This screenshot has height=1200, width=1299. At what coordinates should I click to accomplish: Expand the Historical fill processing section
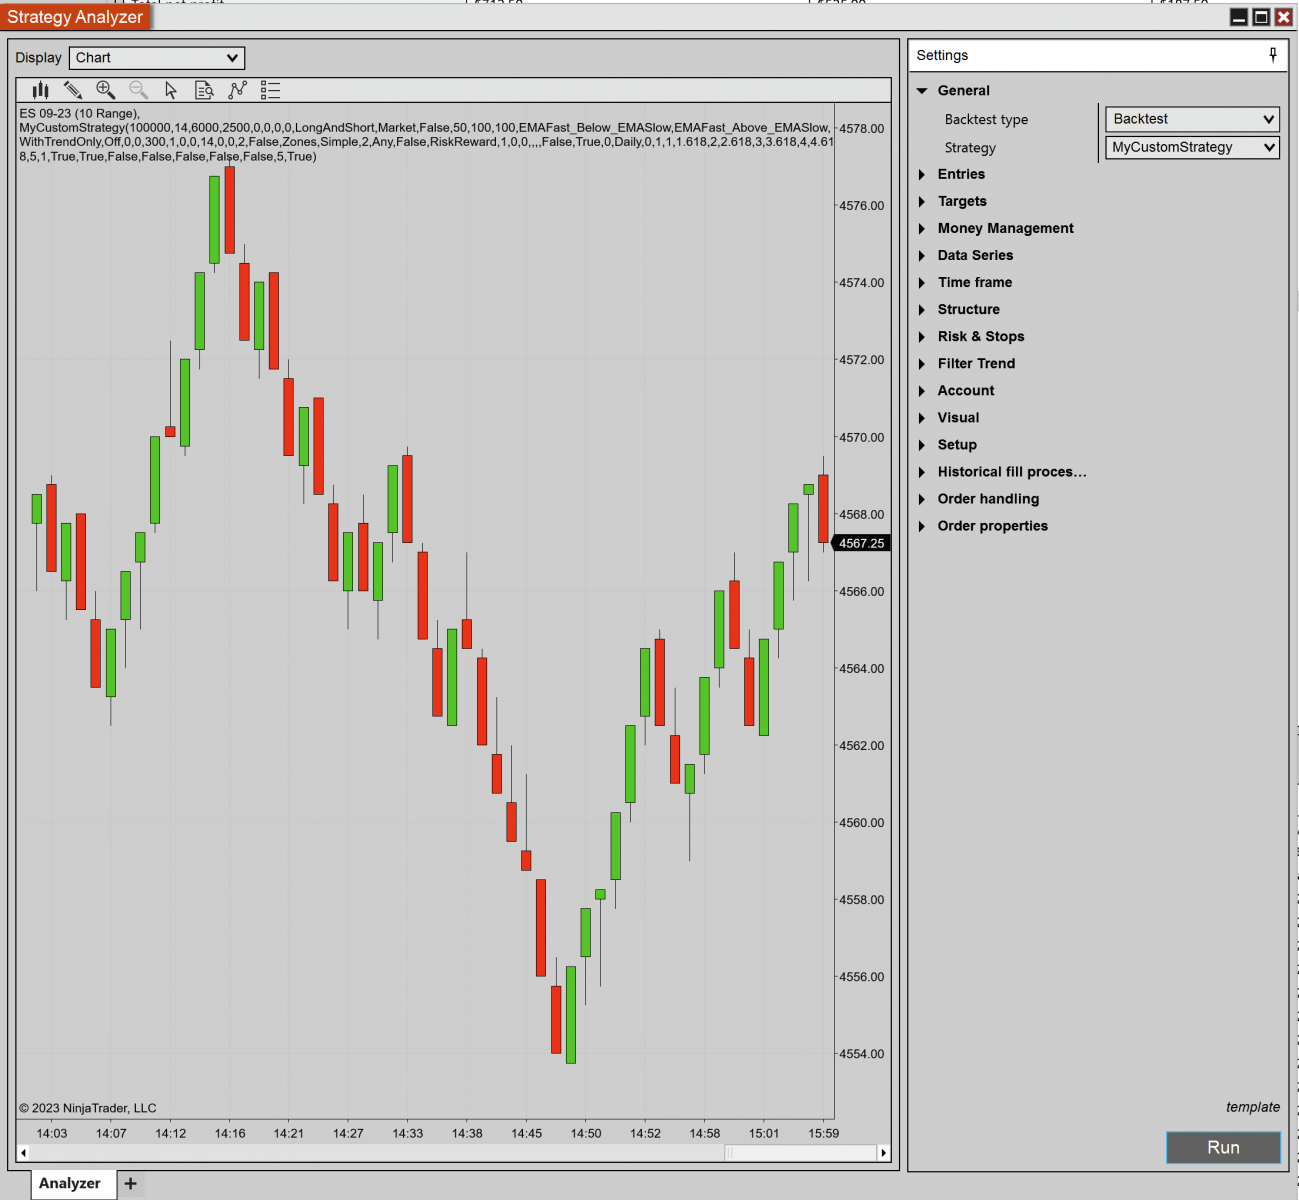[x=922, y=472]
